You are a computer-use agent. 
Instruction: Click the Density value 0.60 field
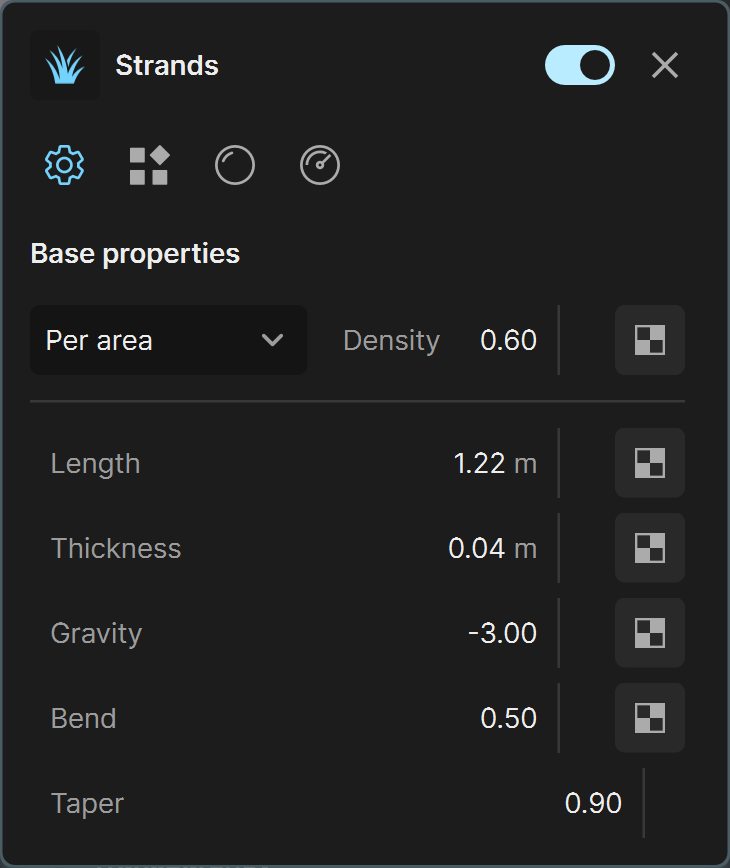509,340
